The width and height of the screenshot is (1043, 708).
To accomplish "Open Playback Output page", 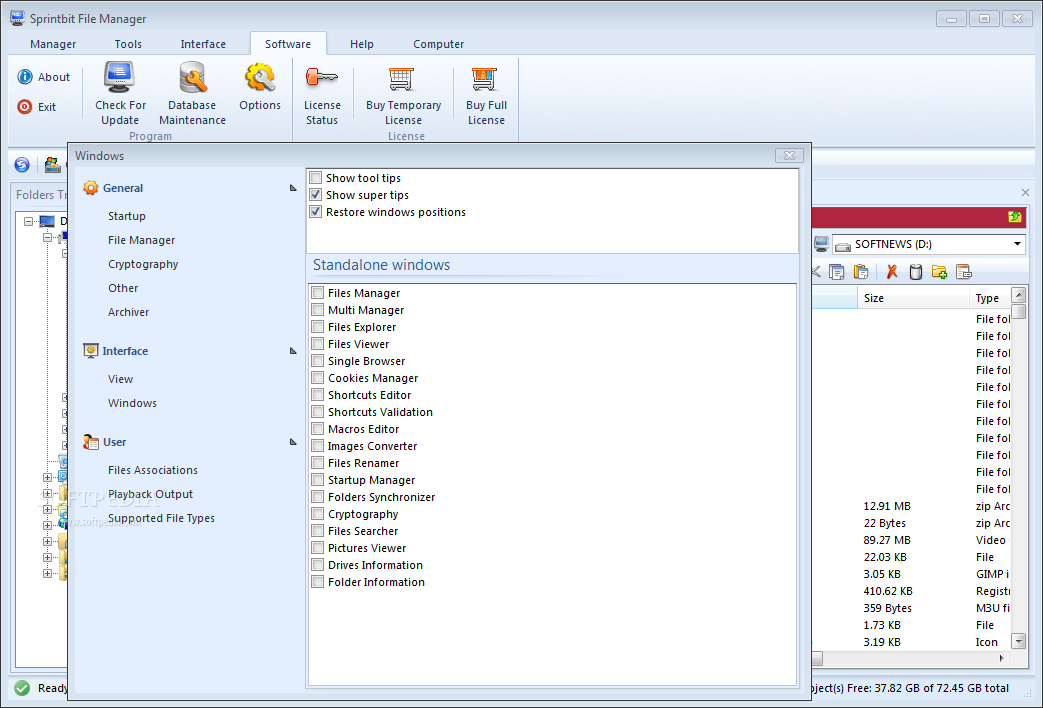I will click(150, 494).
